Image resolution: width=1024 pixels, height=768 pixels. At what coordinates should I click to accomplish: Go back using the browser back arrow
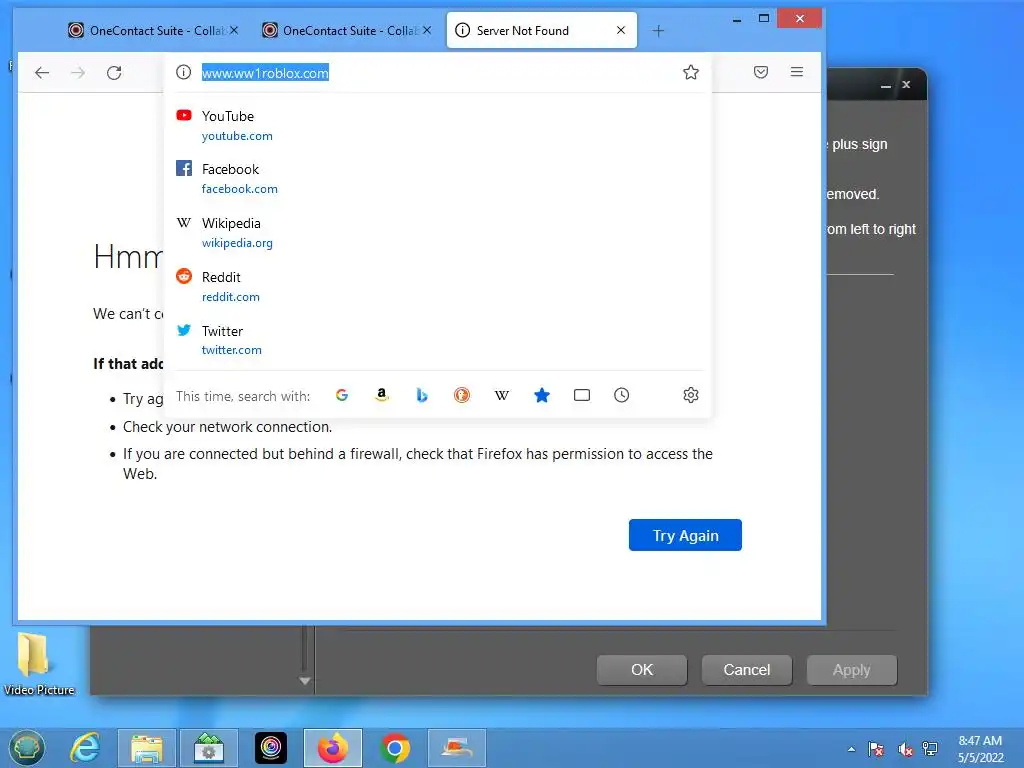pyautogui.click(x=42, y=72)
